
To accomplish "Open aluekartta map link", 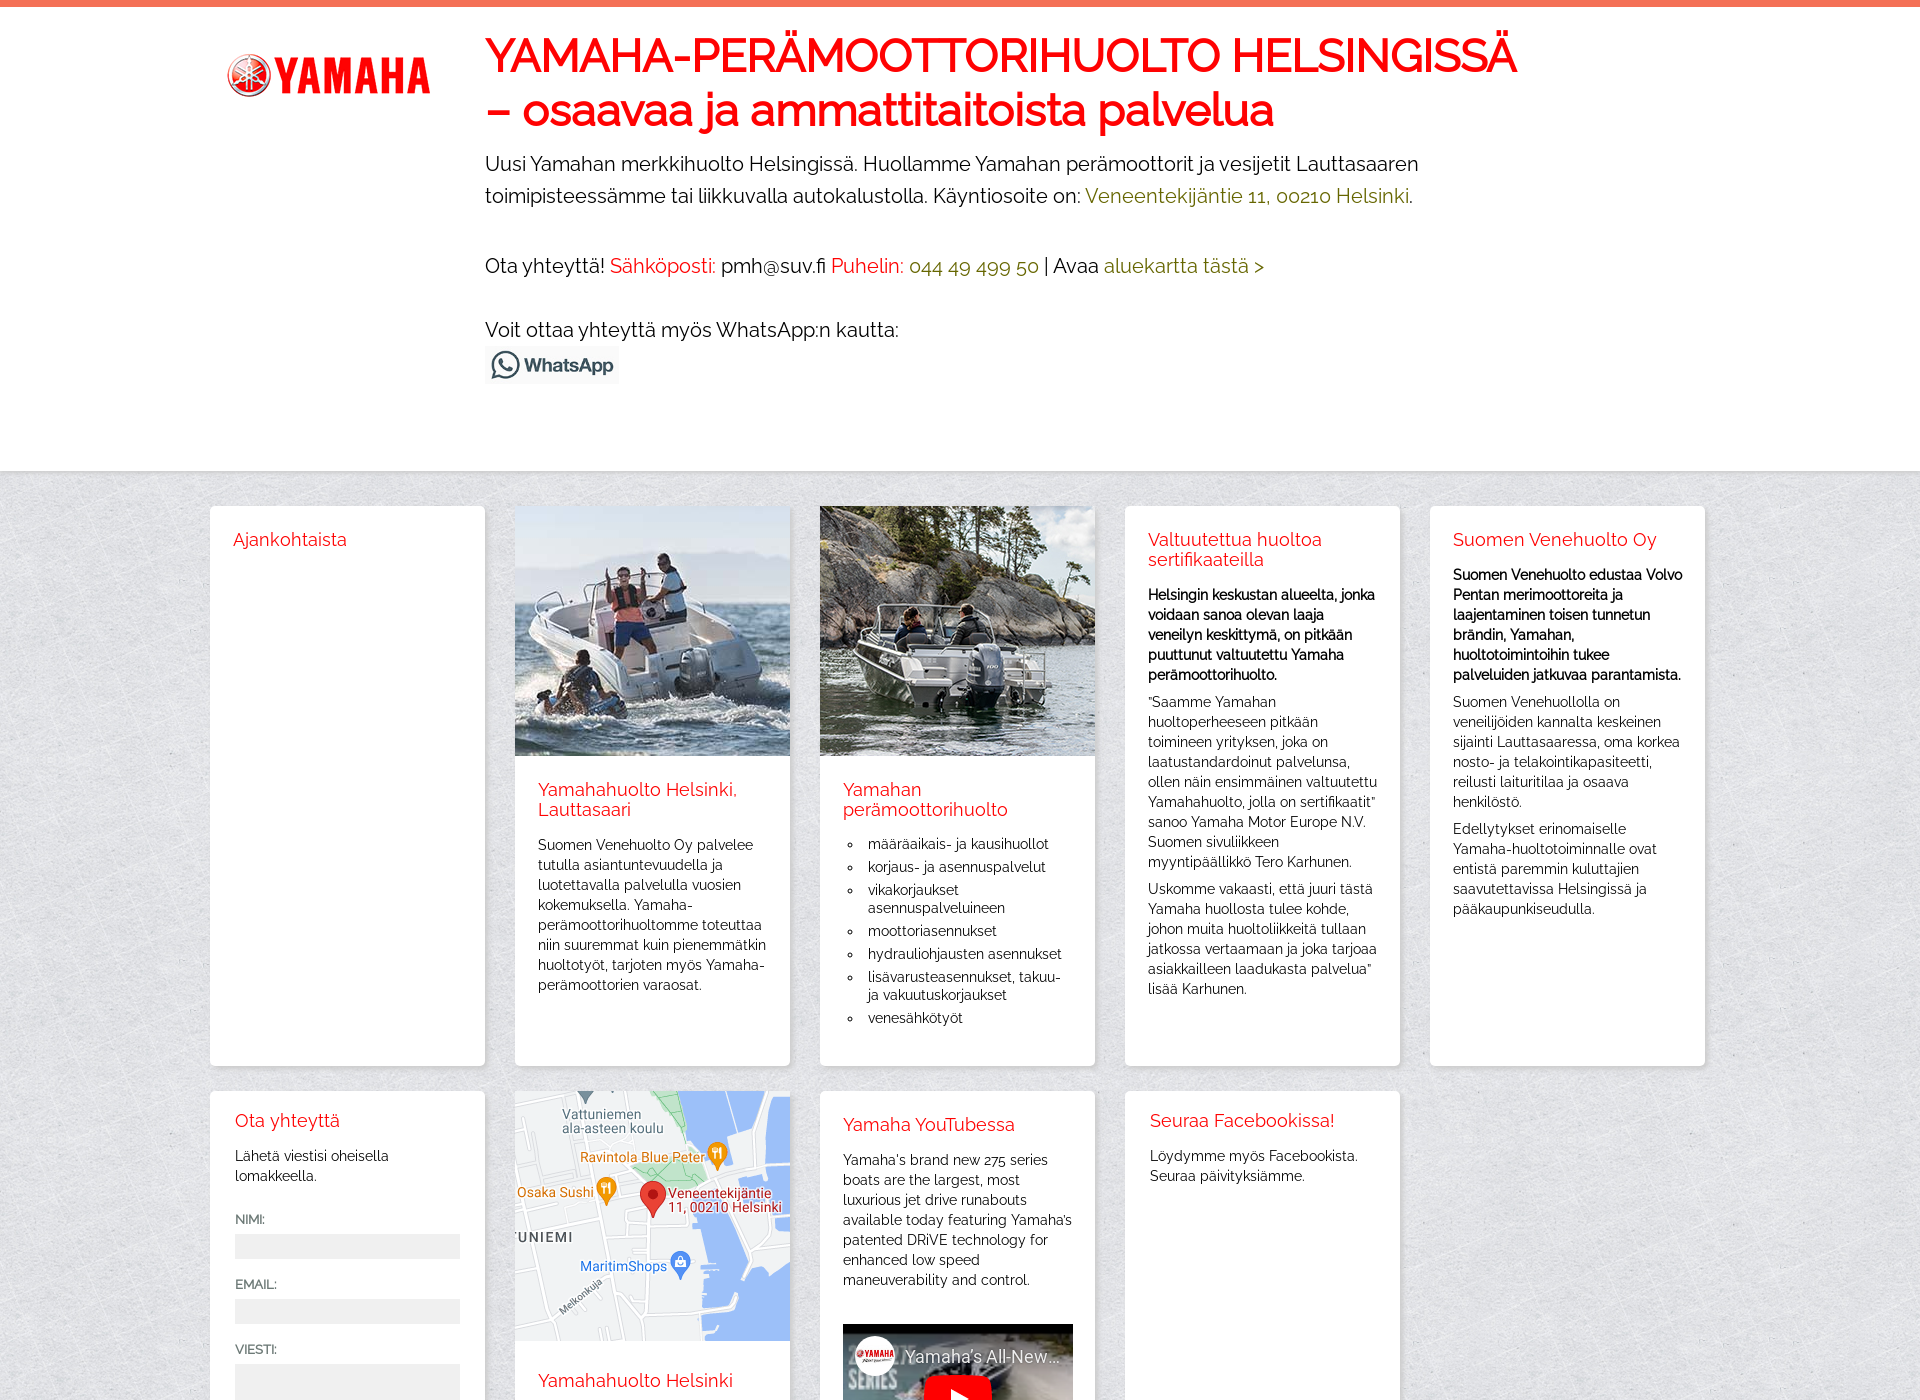I will pos(1182,265).
